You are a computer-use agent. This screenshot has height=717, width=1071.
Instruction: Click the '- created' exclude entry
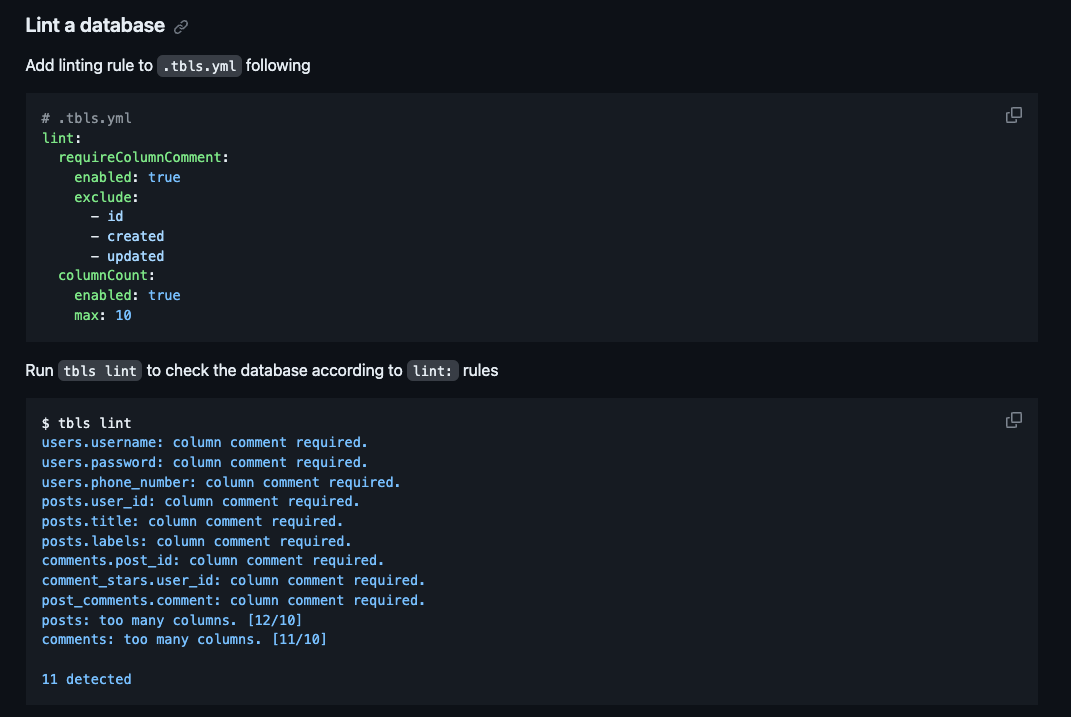click(128, 236)
